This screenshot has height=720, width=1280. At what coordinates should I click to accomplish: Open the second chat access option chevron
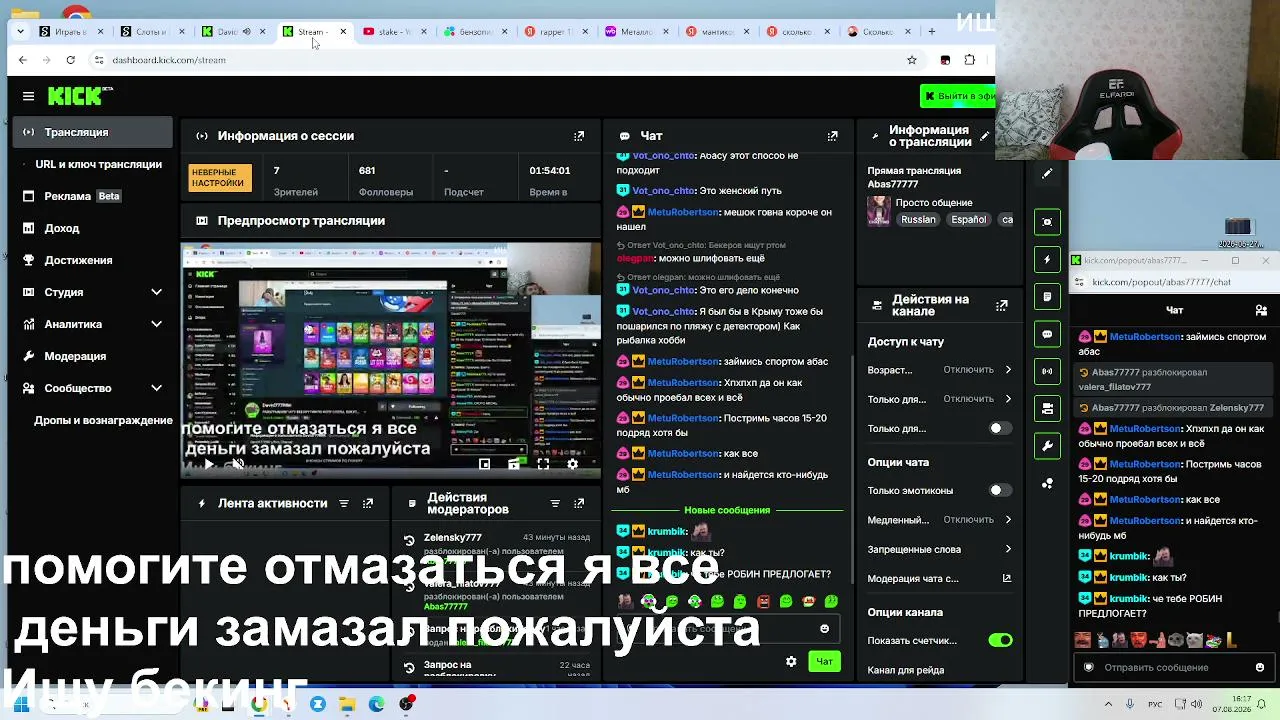[x=1007, y=399]
